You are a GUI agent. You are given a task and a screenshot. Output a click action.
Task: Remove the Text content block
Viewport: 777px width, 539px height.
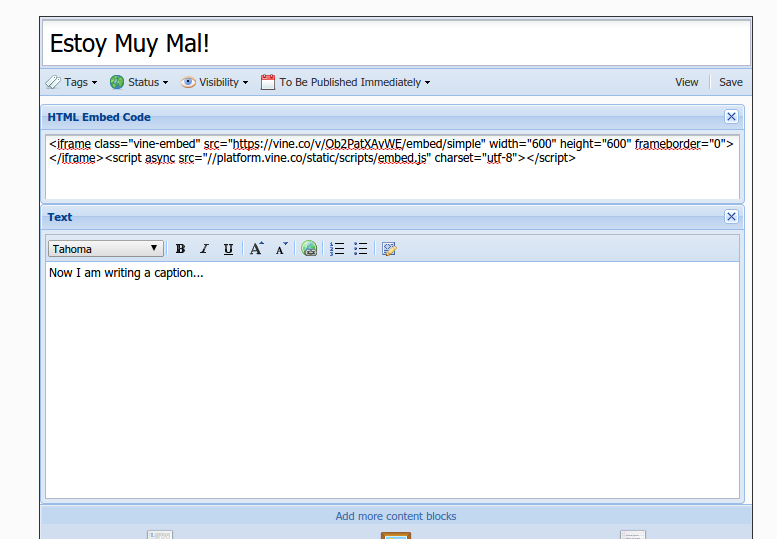[731, 217]
